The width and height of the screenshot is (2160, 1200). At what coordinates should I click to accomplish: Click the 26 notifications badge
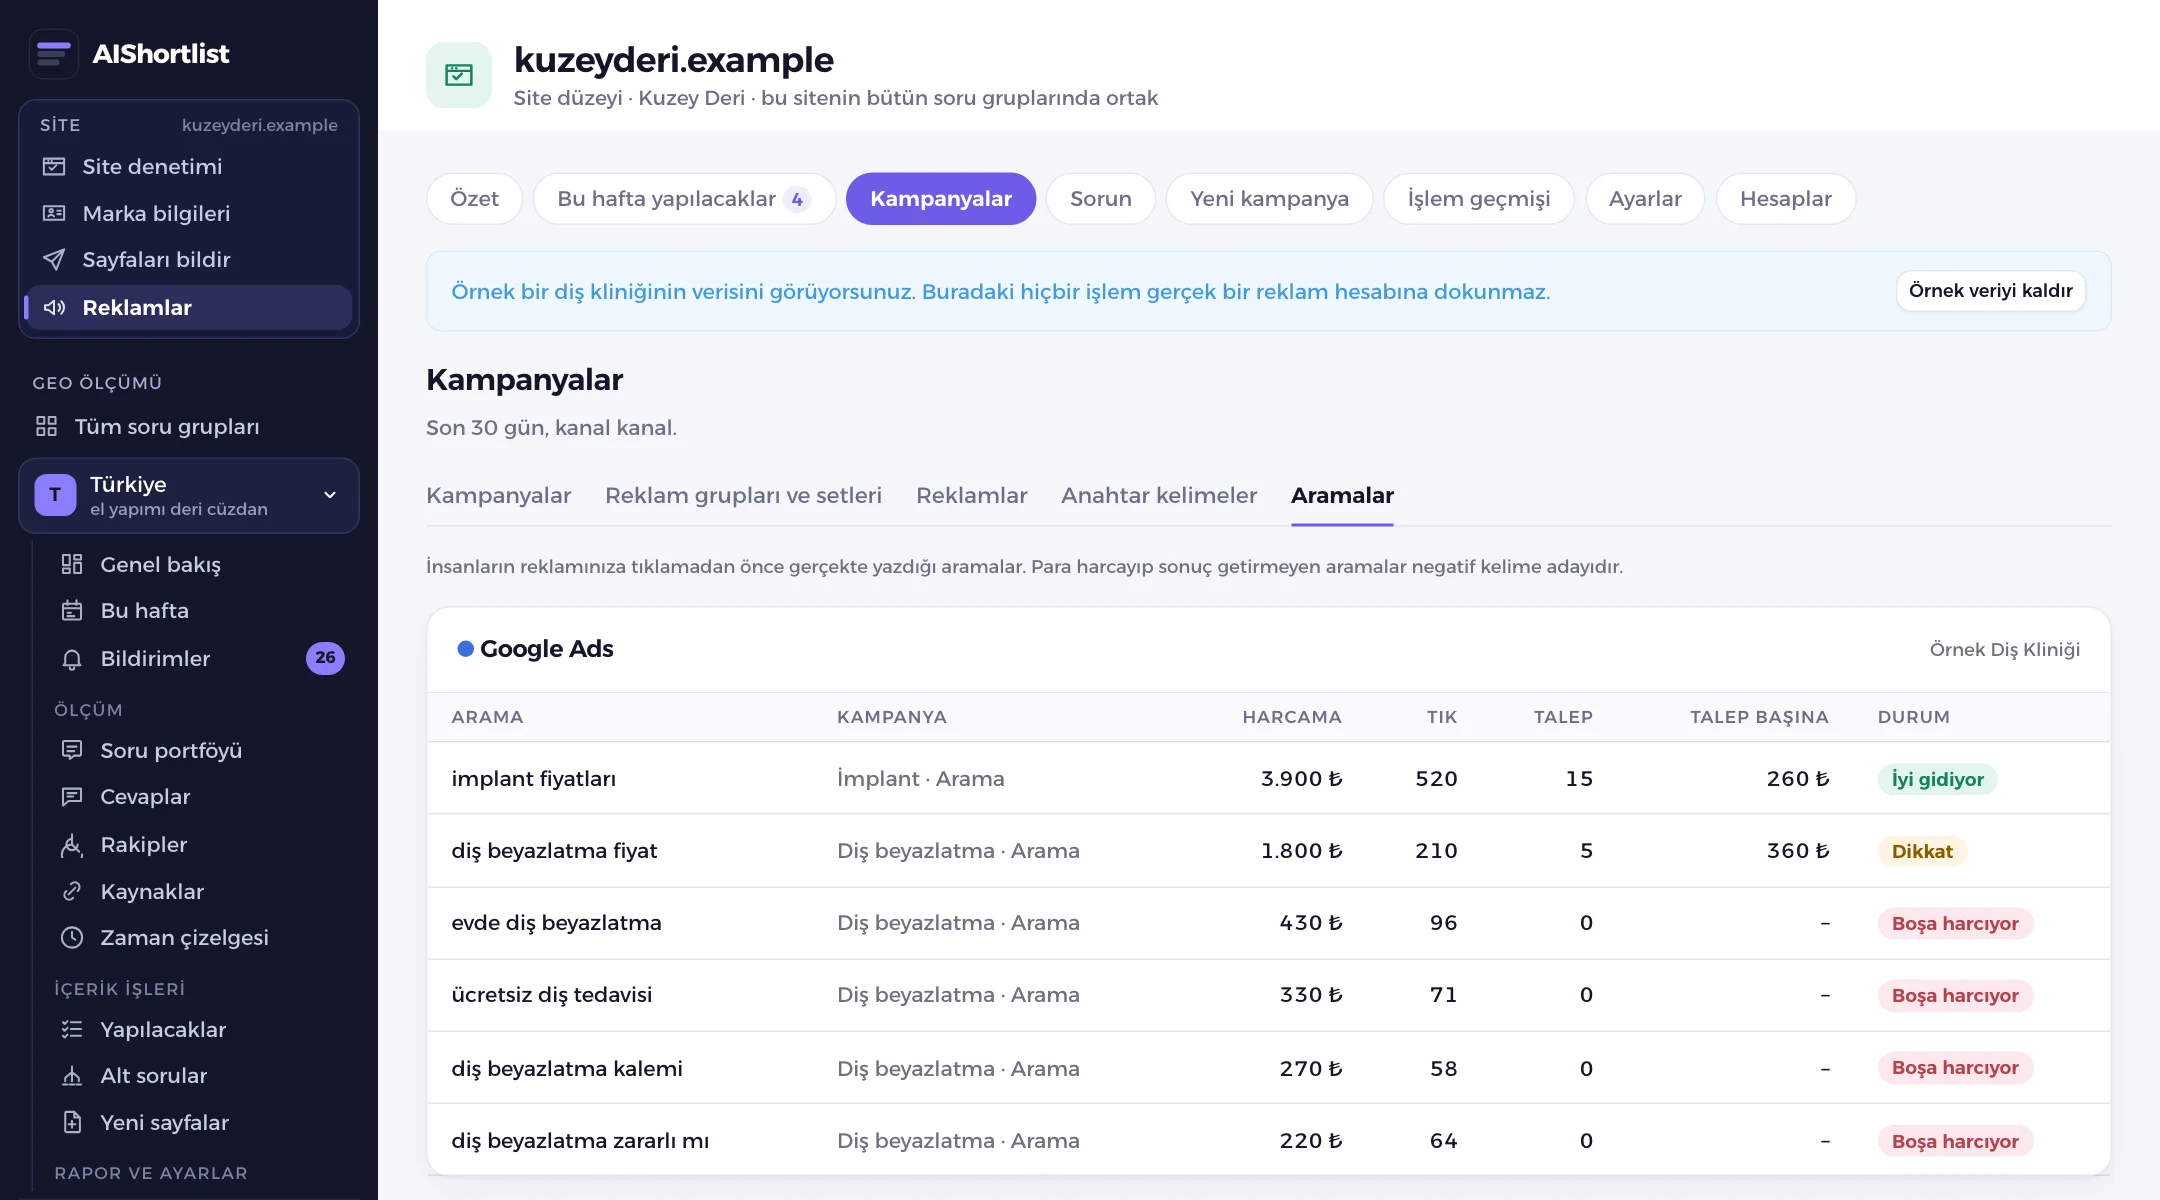tap(325, 658)
